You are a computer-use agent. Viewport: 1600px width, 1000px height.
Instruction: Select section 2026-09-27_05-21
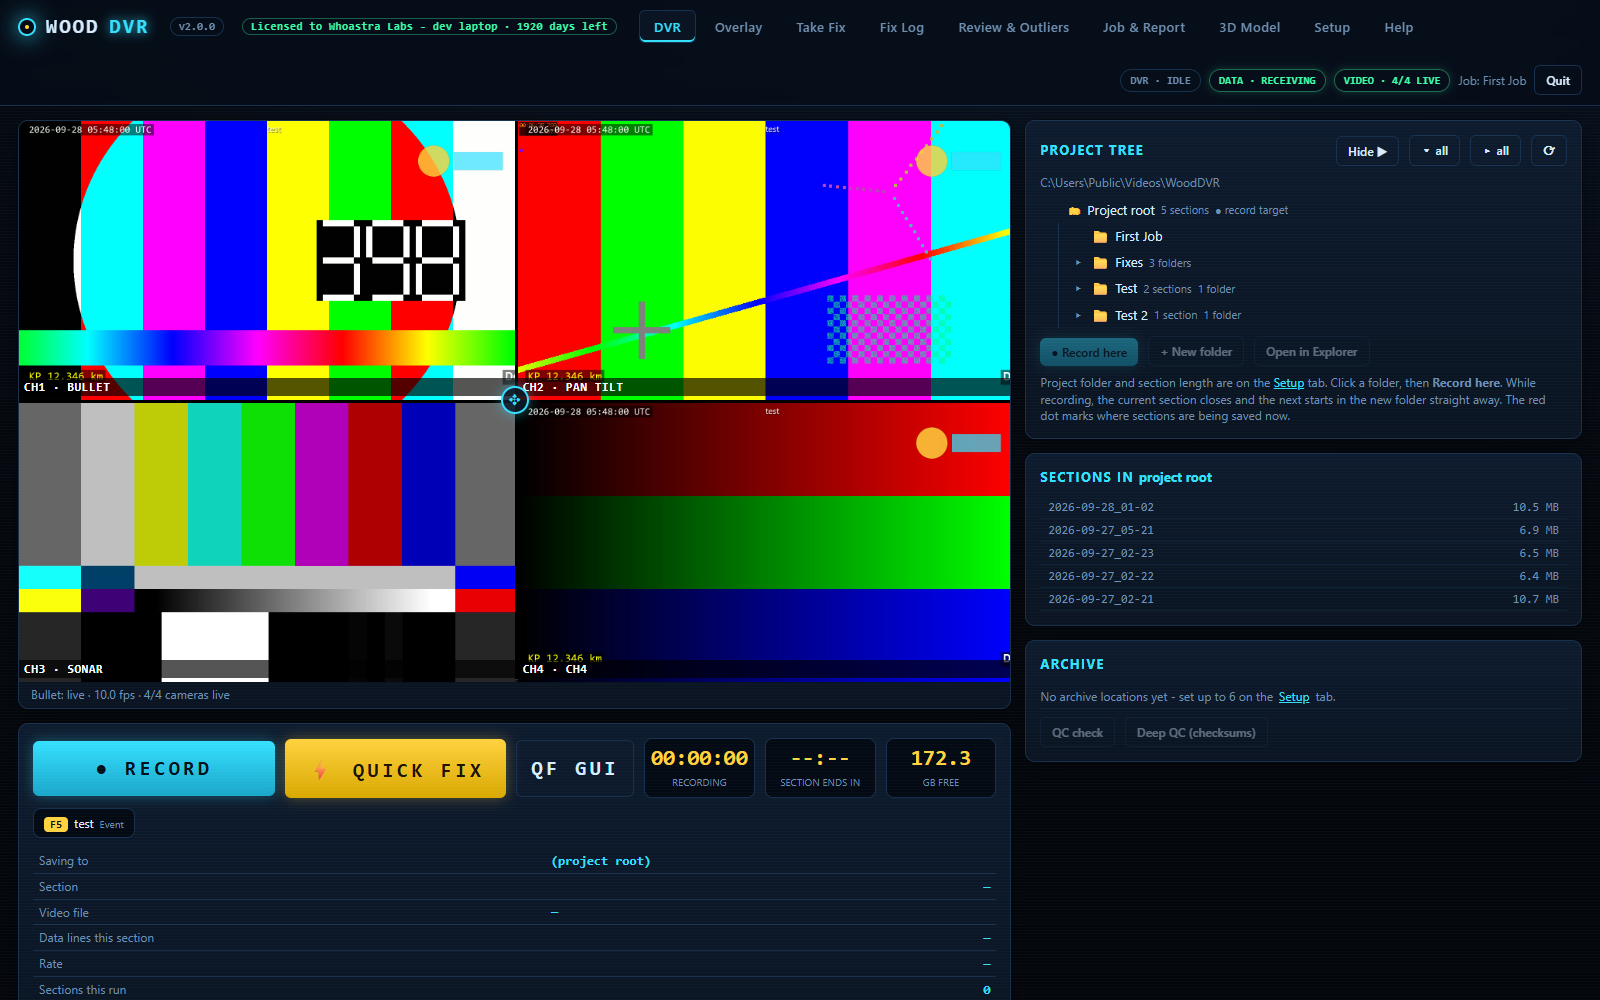pos(1303,530)
